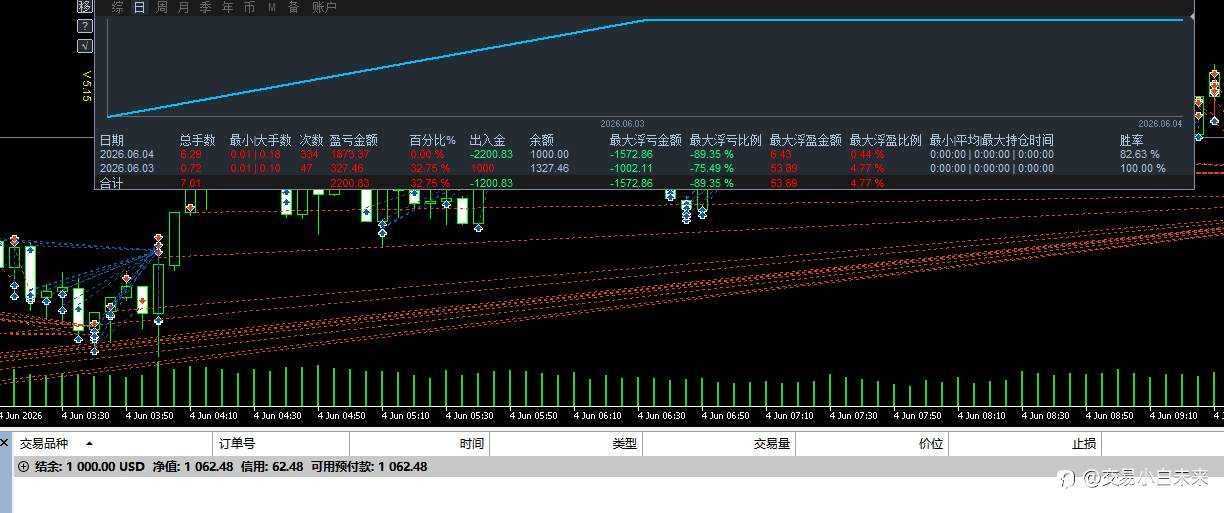Click the 最大浮亏金额 column header

pos(645,141)
